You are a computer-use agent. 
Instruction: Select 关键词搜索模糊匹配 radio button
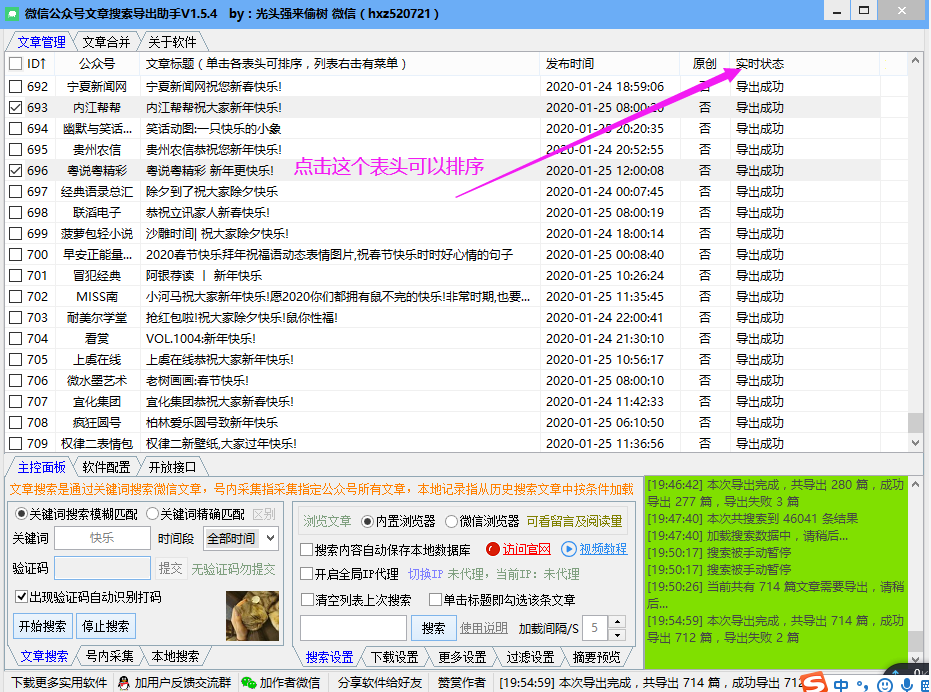[21, 514]
